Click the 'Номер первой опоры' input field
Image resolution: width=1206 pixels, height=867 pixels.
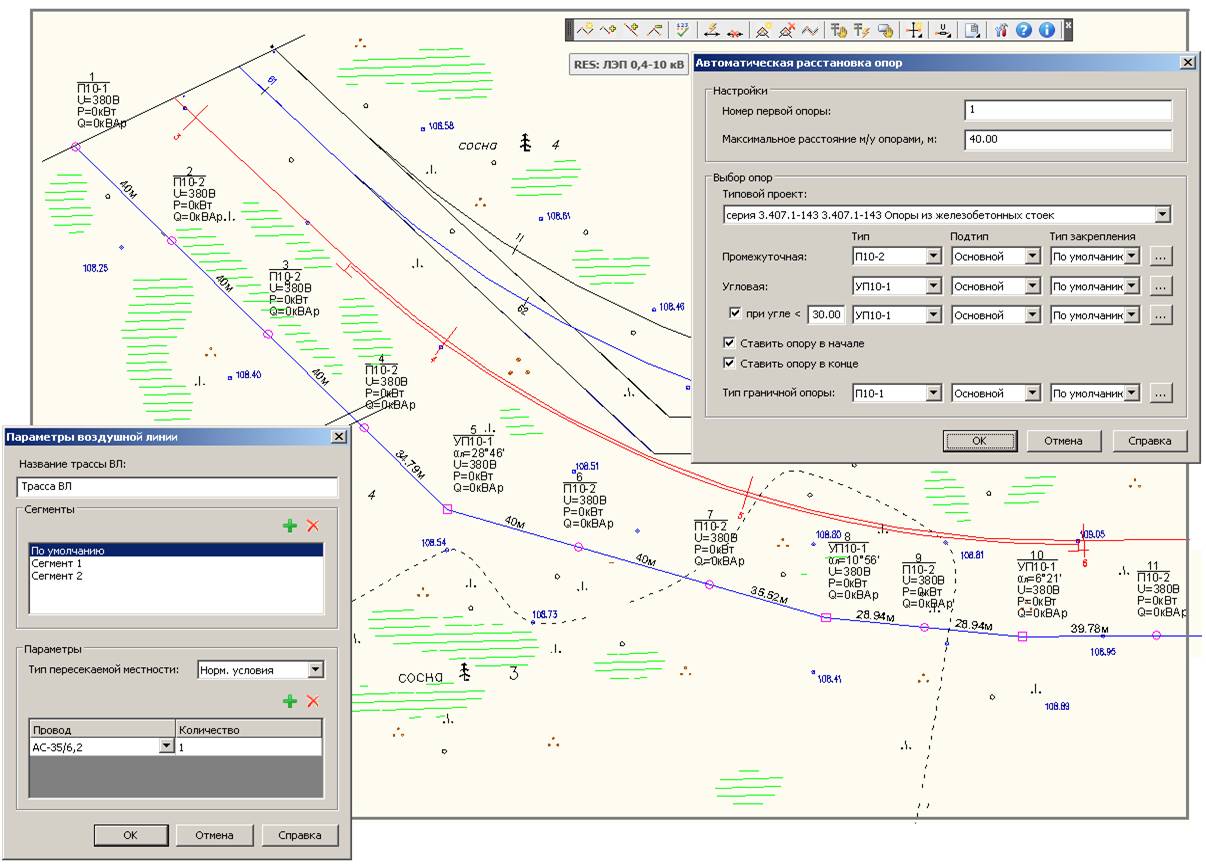(x=1067, y=110)
